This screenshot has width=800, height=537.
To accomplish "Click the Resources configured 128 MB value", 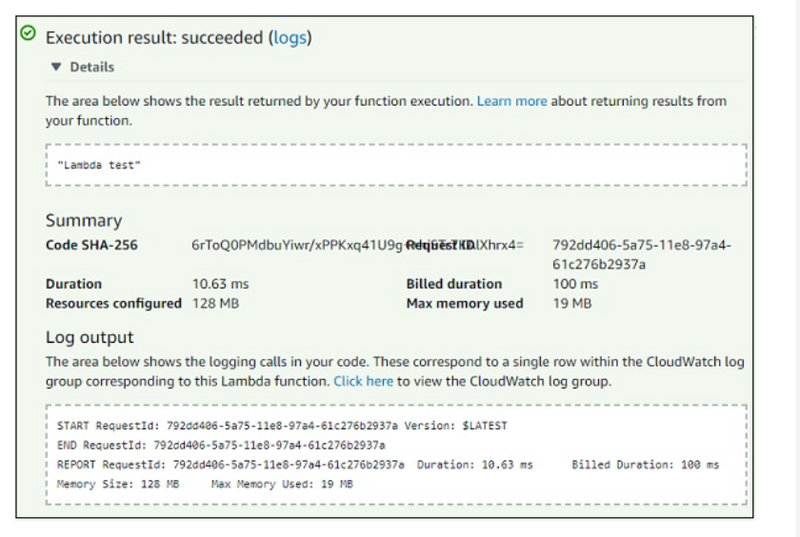I will 215,303.
